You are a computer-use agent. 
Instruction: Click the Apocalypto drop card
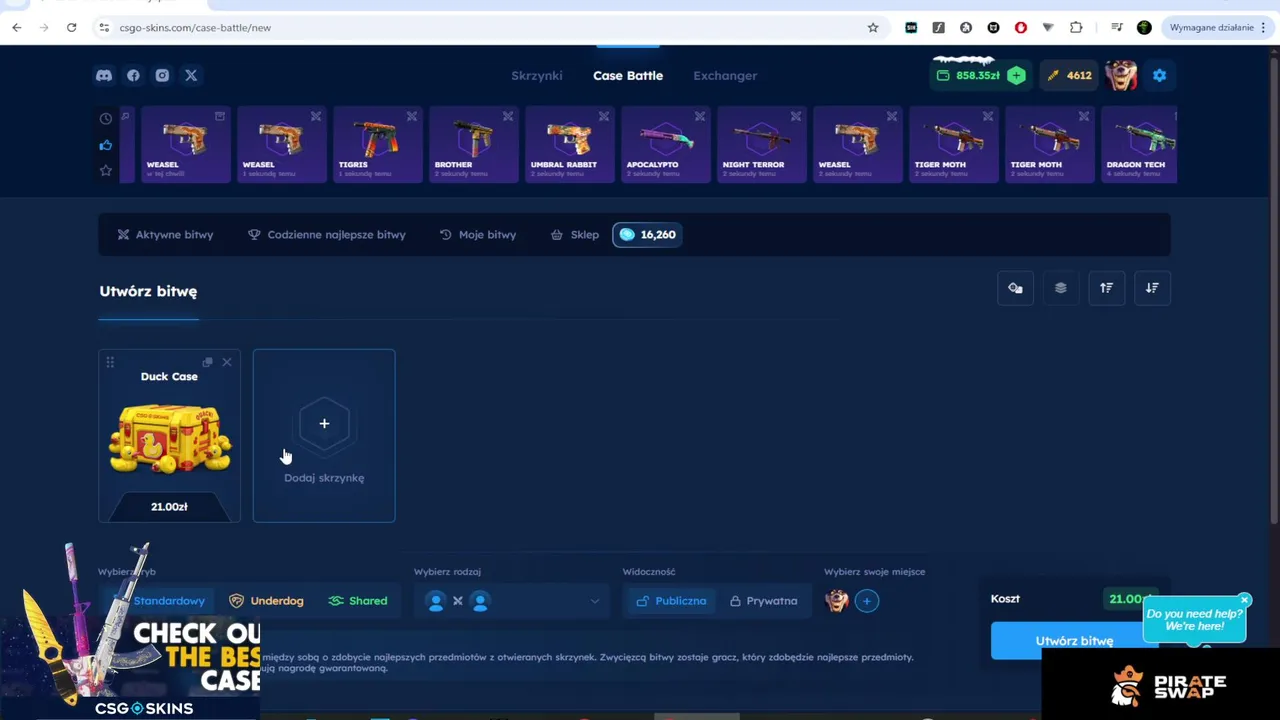tap(665, 145)
